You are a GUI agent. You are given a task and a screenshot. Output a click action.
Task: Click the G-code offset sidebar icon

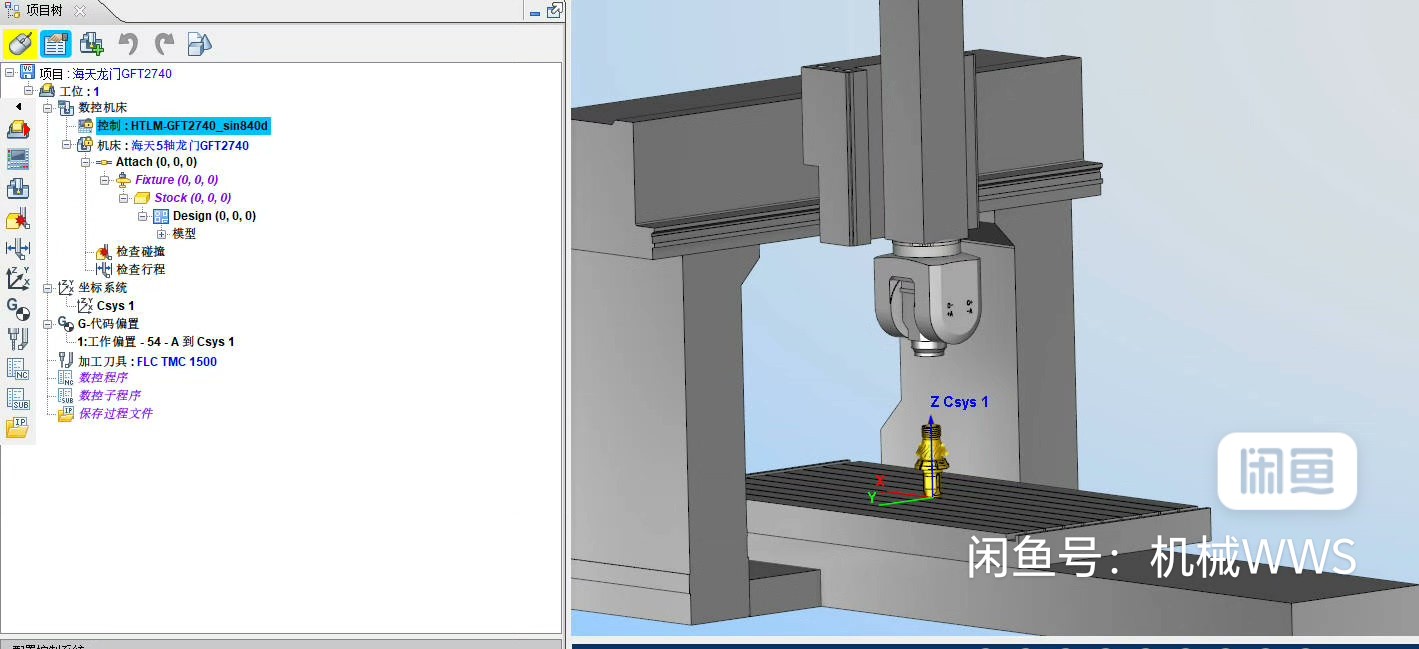(18, 311)
